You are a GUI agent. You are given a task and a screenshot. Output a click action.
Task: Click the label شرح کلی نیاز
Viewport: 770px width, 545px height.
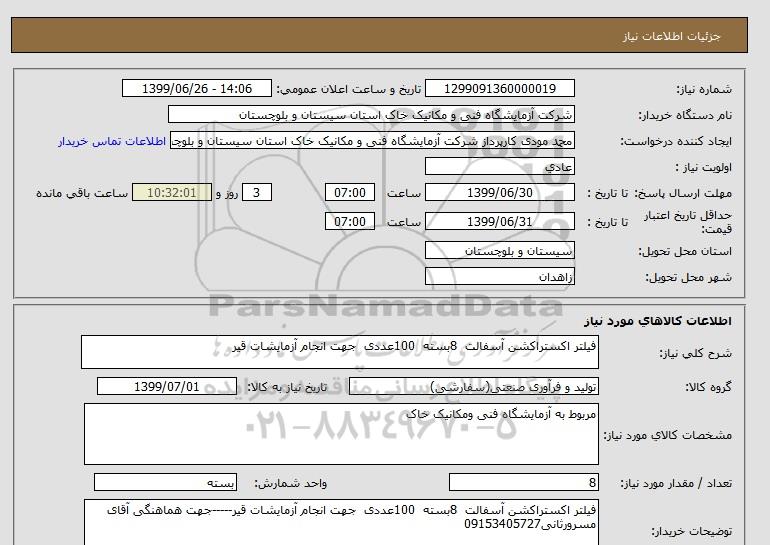click(695, 353)
